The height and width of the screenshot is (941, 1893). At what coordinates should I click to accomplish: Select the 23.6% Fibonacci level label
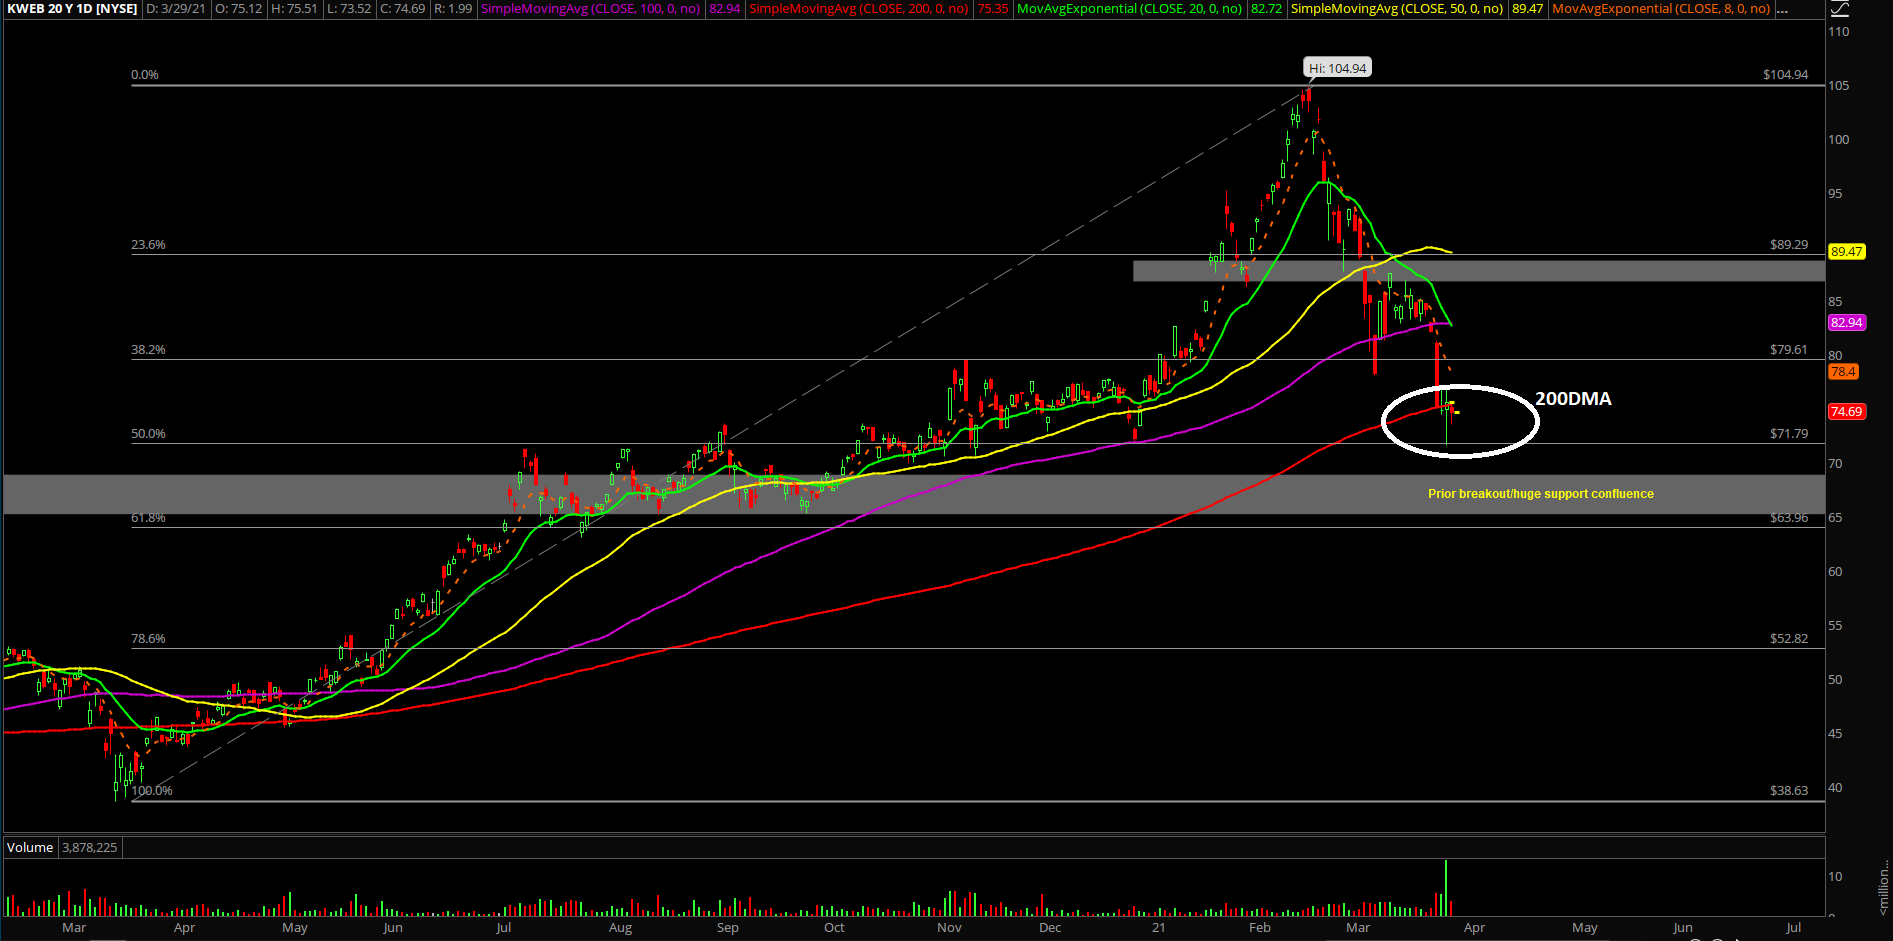pos(148,245)
